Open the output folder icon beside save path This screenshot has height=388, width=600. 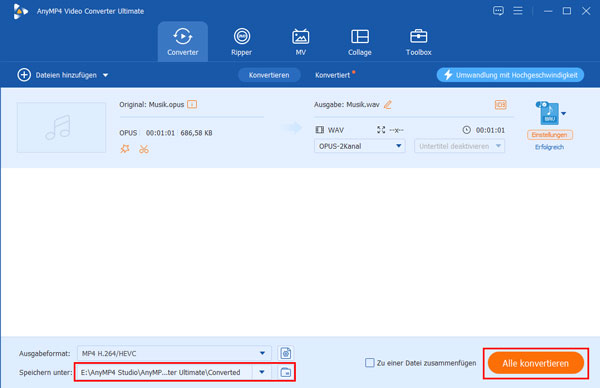(285, 372)
